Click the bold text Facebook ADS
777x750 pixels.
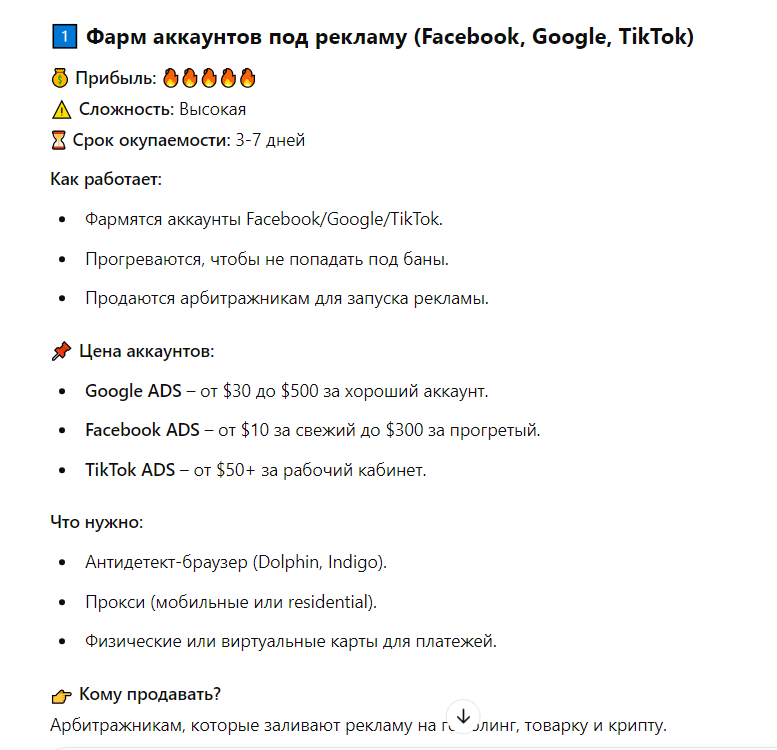(142, 430)
